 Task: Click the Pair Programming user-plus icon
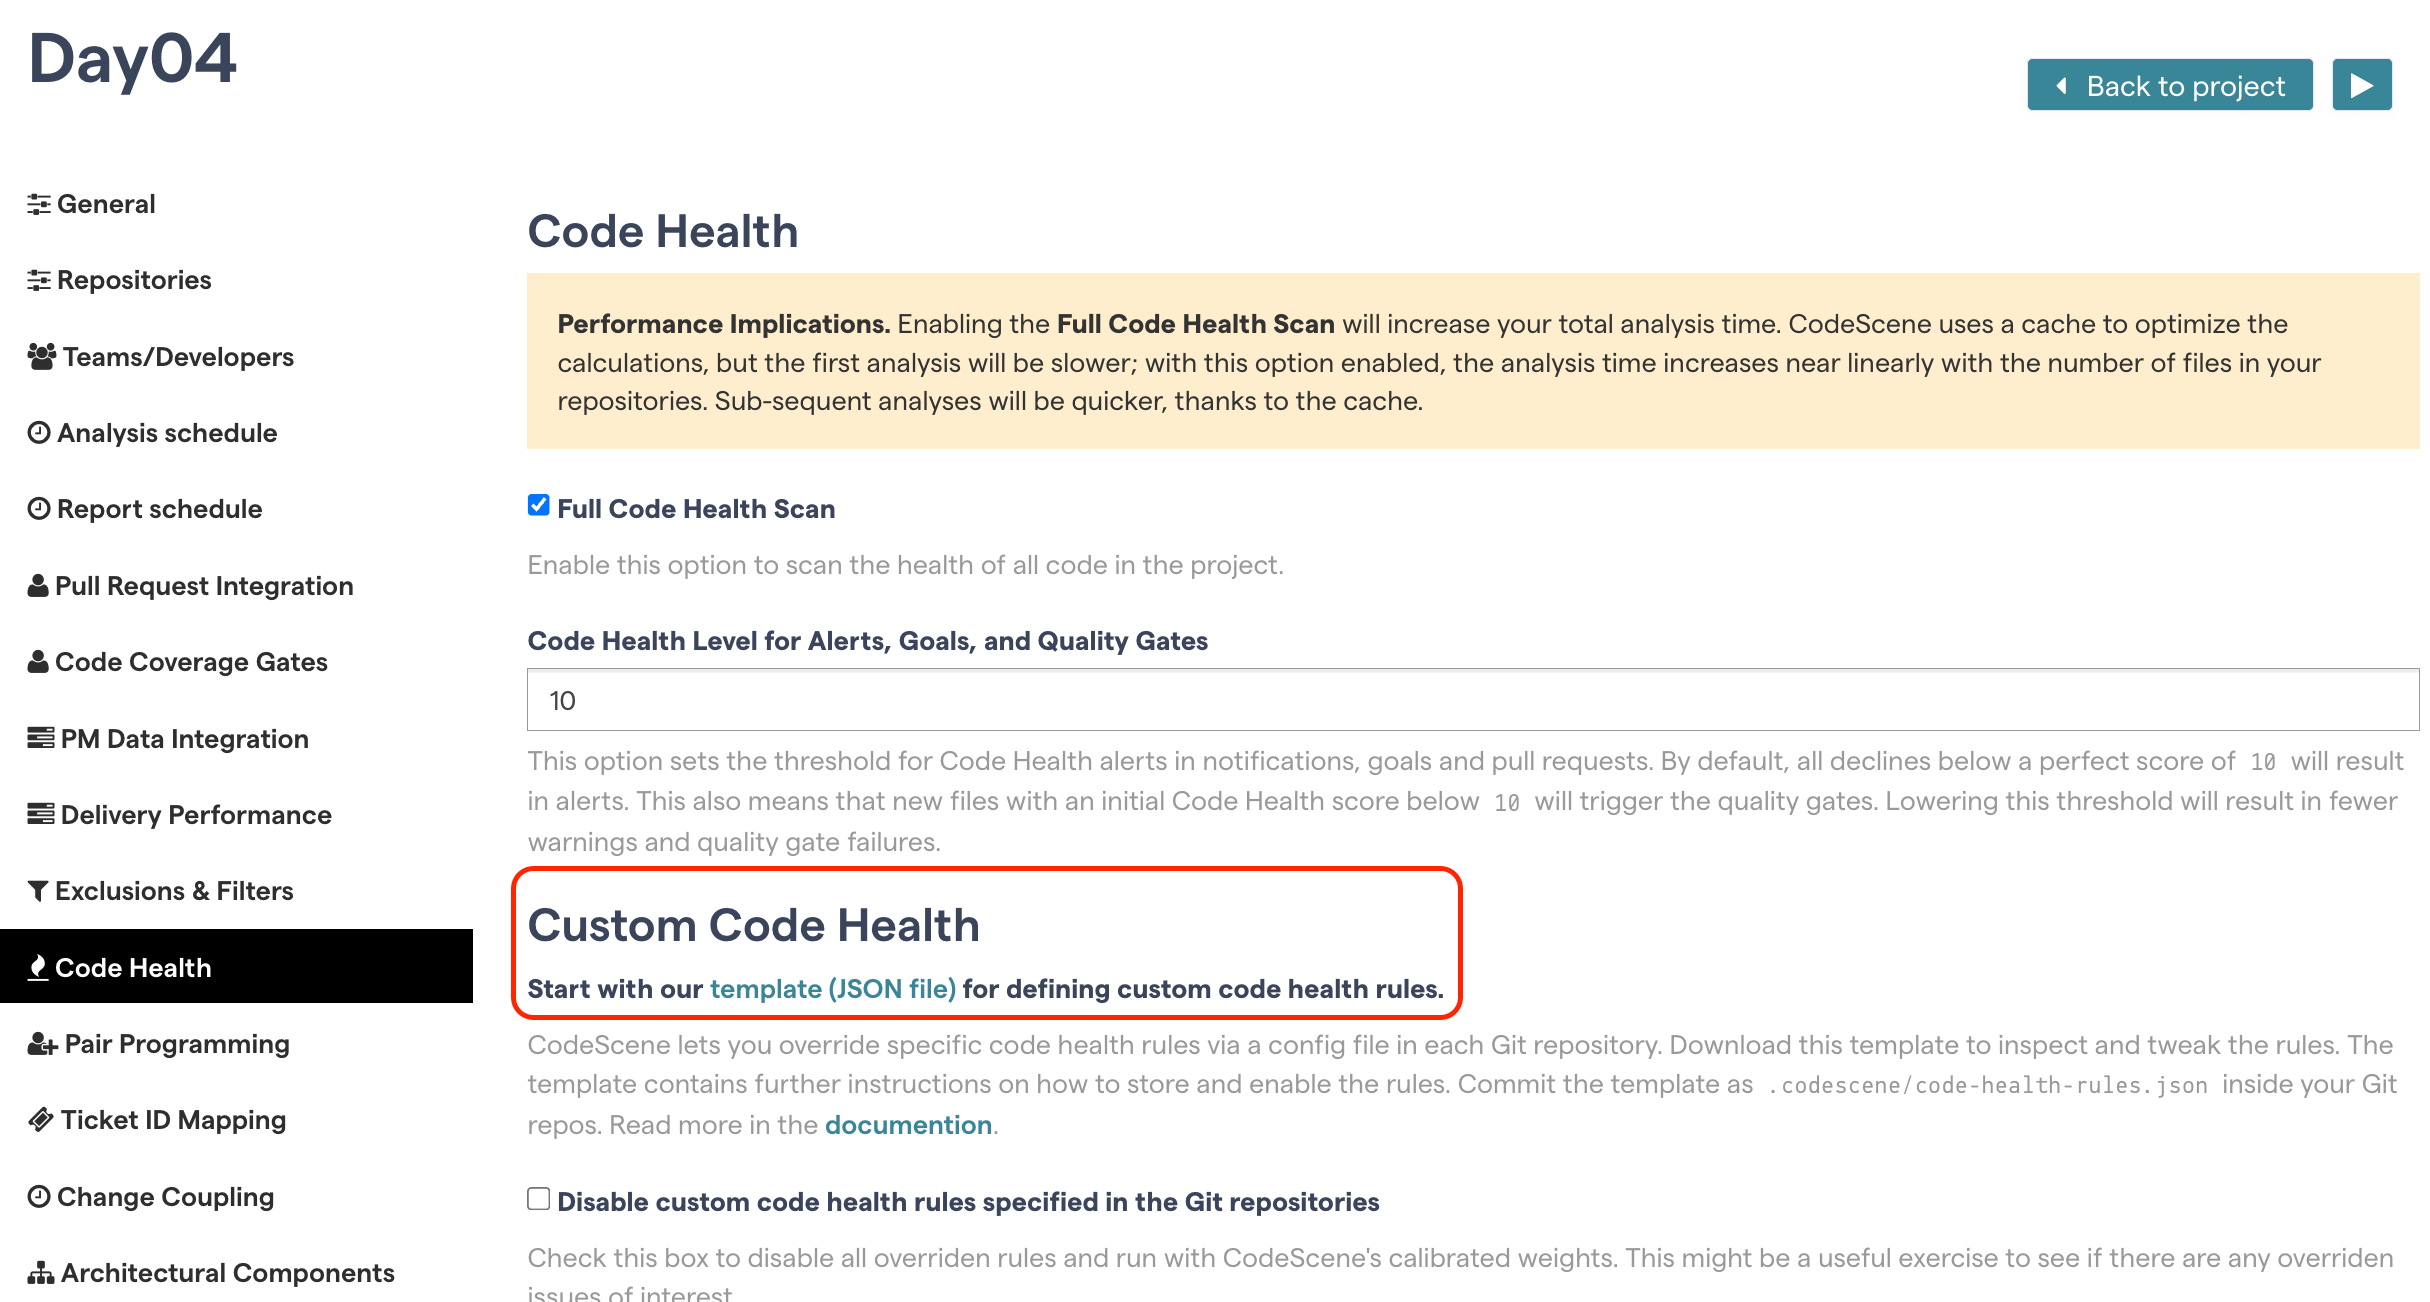43,1044
